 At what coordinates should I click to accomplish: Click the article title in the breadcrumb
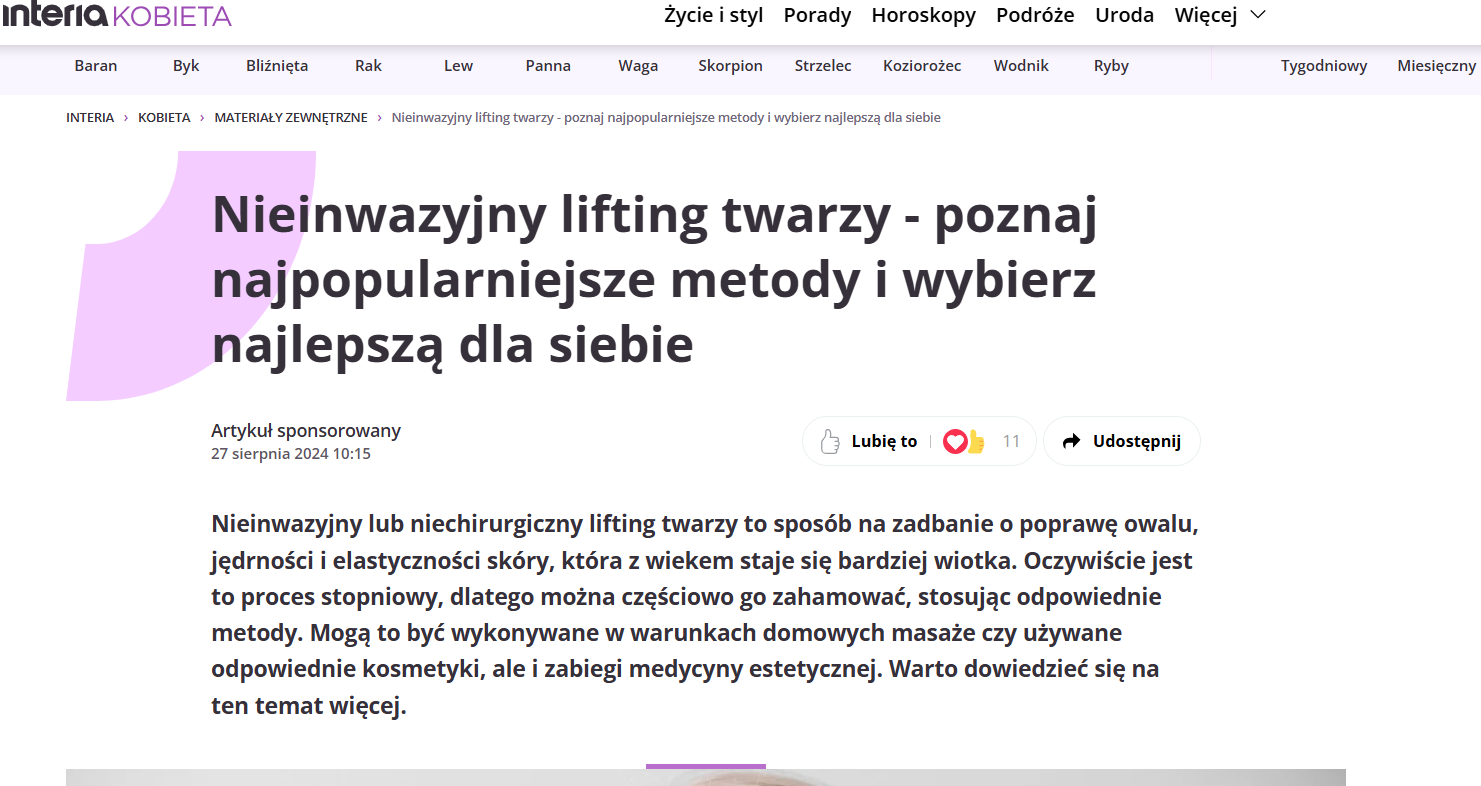pos(666,118)
